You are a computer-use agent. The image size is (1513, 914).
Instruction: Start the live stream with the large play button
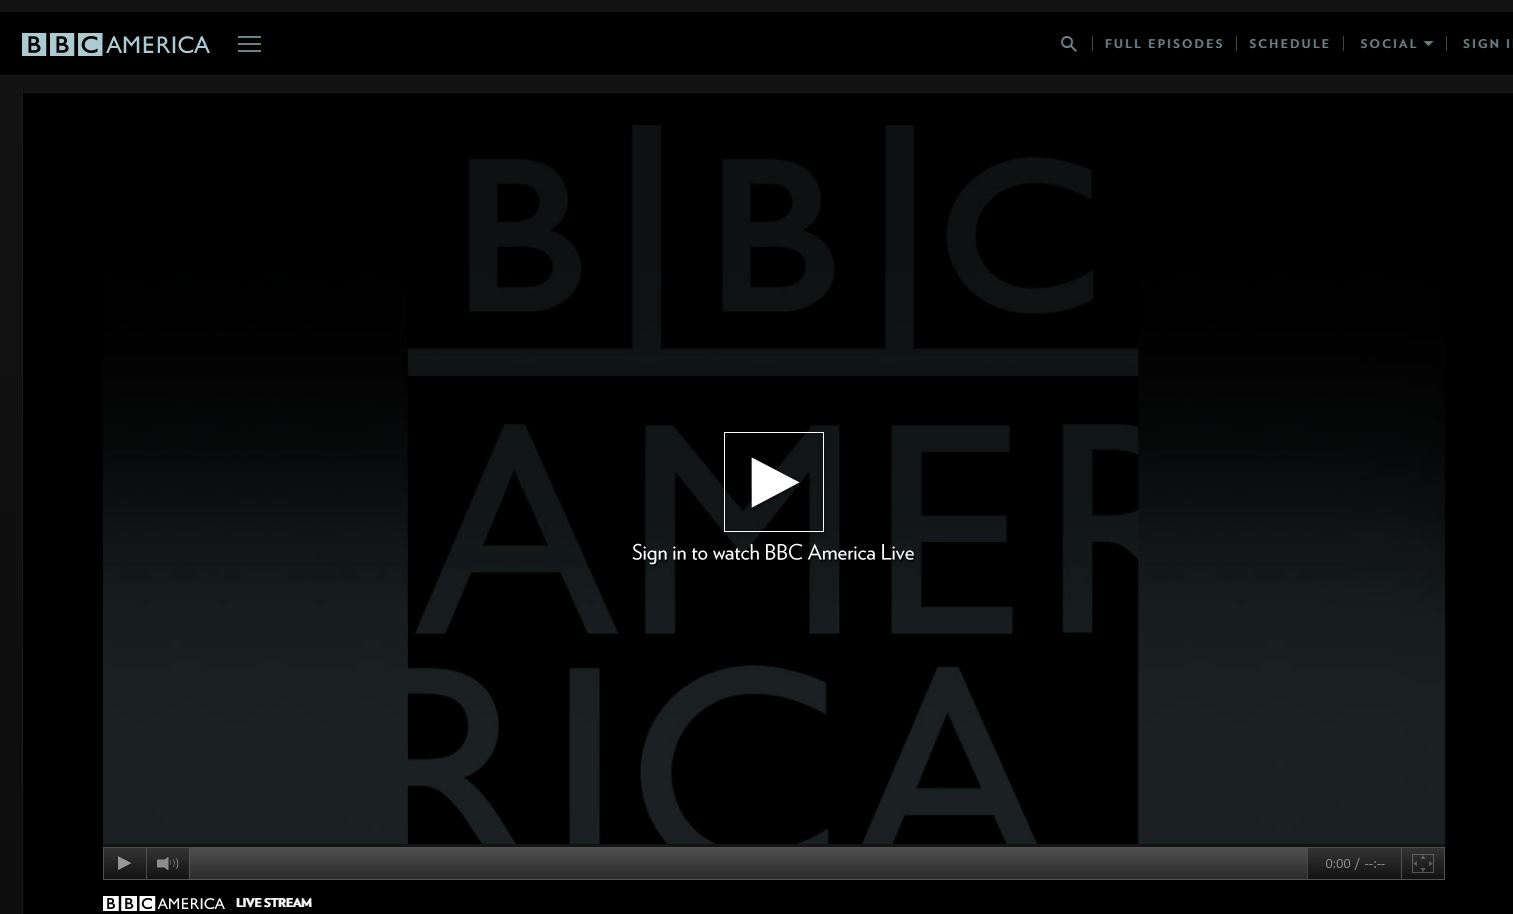(x=774, y=482)
